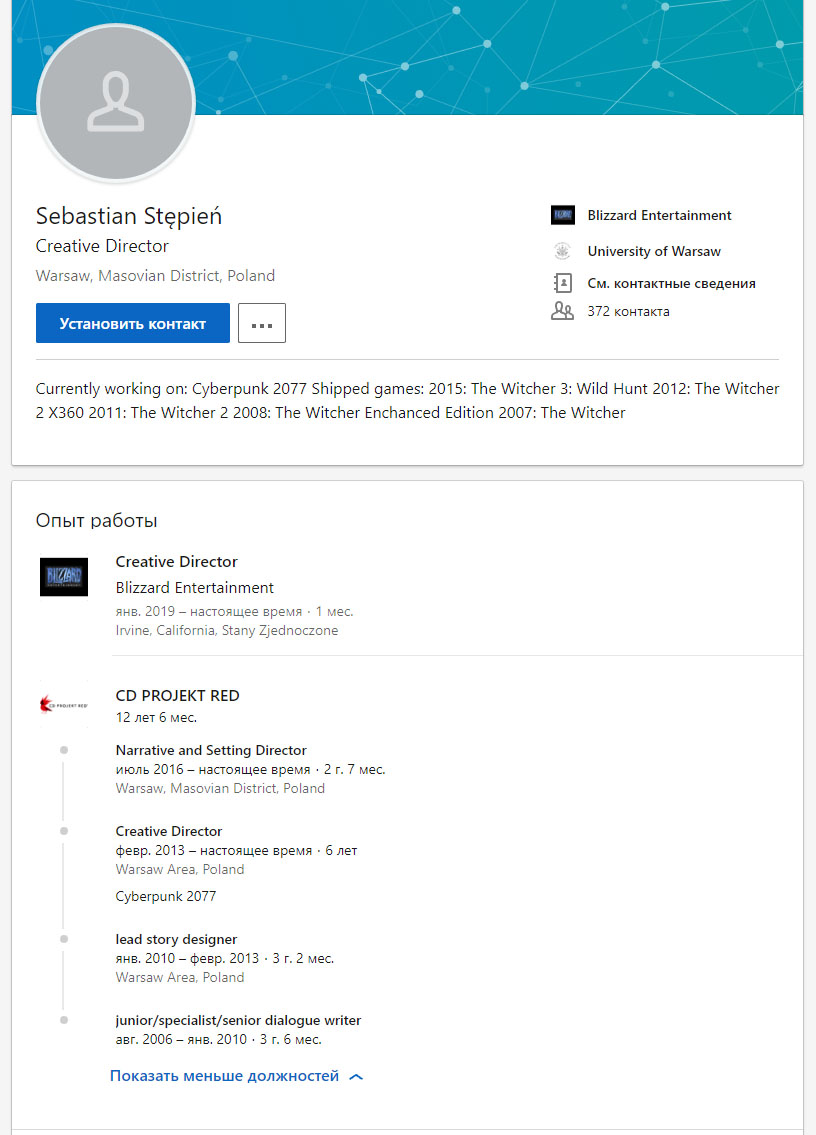Click the location Warsaw, Masovian District, Poland in header

(156, 276)
